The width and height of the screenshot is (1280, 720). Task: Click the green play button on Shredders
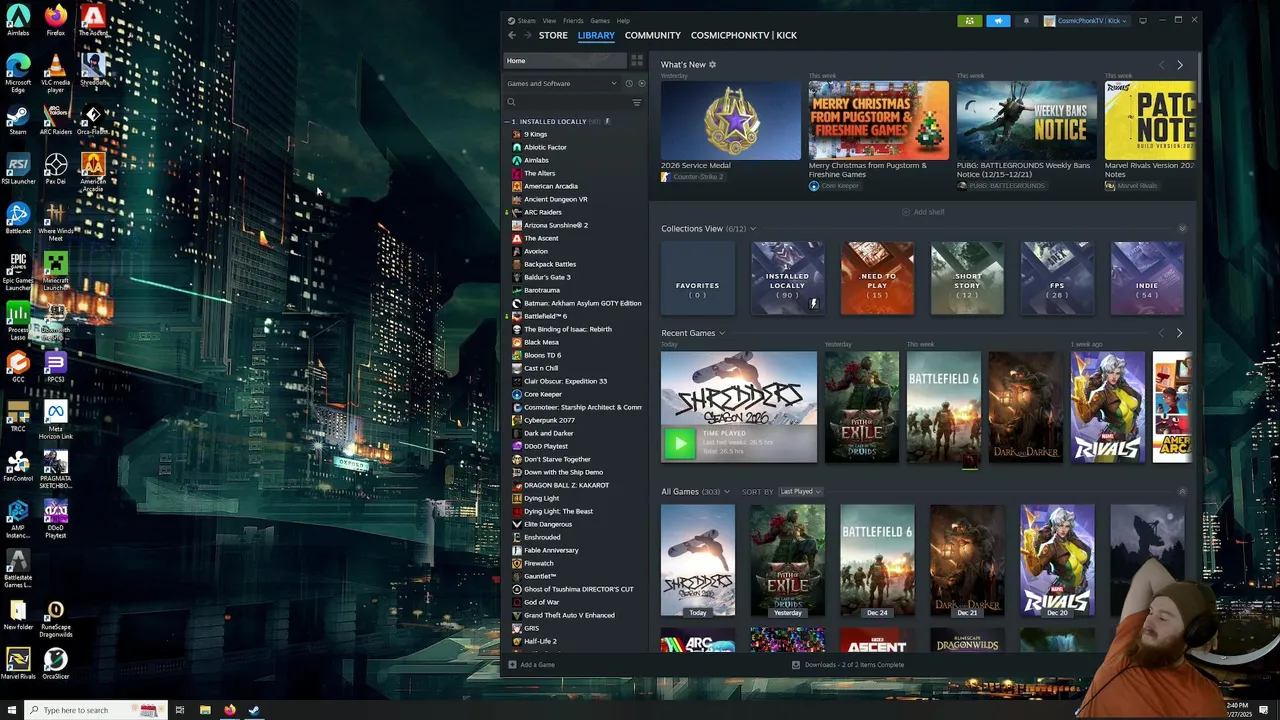click(679, 443)
